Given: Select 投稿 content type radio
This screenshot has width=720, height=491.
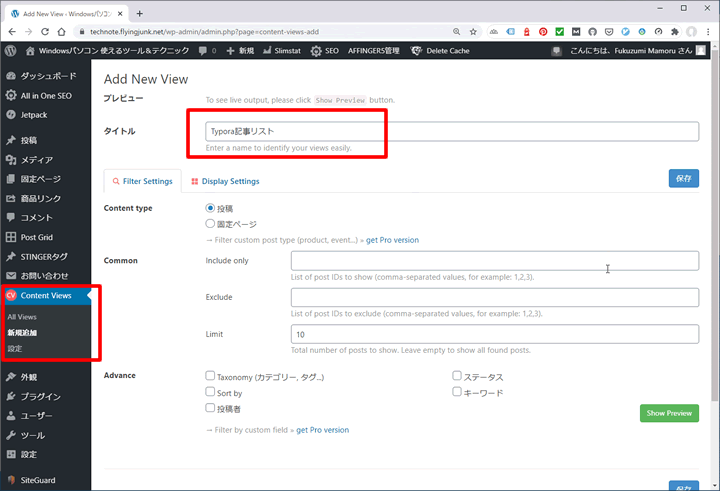Looking at the screenshot, I should click(210, 208).
